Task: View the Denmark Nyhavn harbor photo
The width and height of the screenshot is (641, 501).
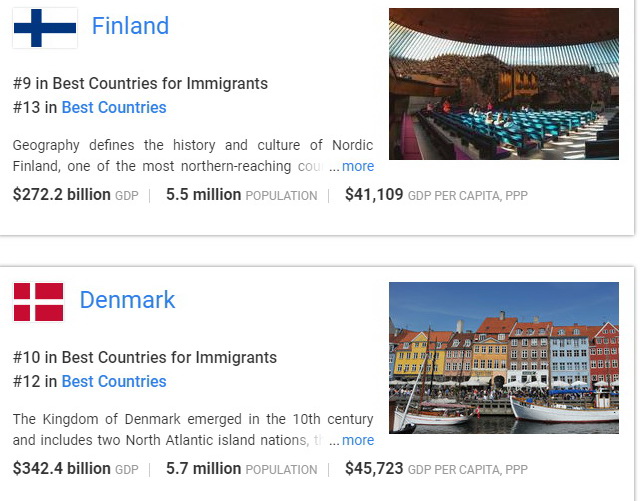Action: pyautogui.click(x=504, y=358)
